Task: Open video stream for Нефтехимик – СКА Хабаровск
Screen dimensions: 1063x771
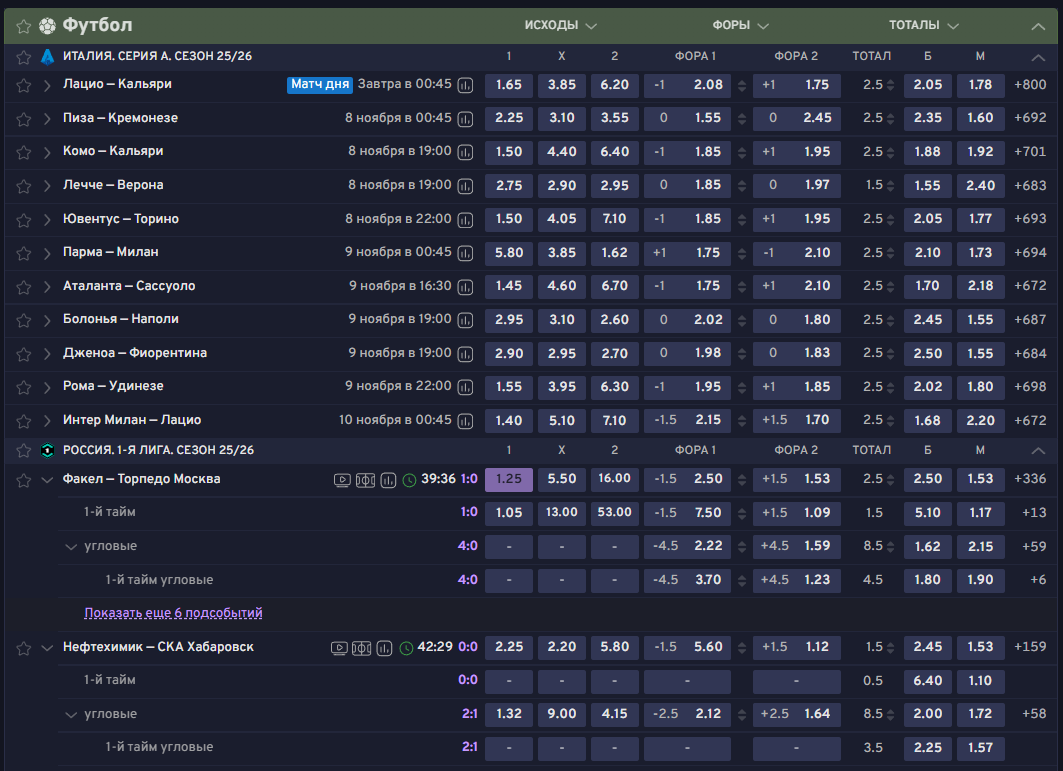Action: tap(340, 648)
